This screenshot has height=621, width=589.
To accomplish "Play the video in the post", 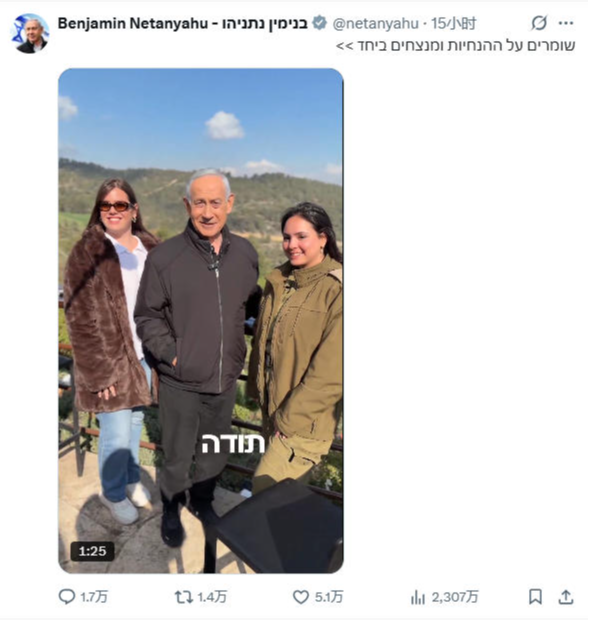I will [x=201, y=321].
